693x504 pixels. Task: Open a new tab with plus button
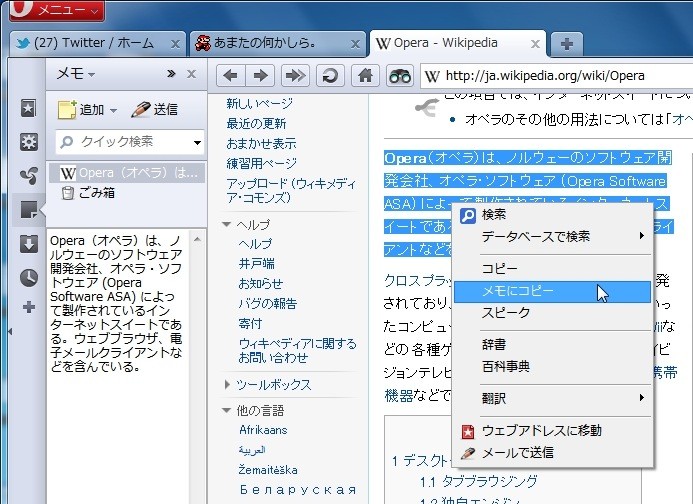(567, 44)
